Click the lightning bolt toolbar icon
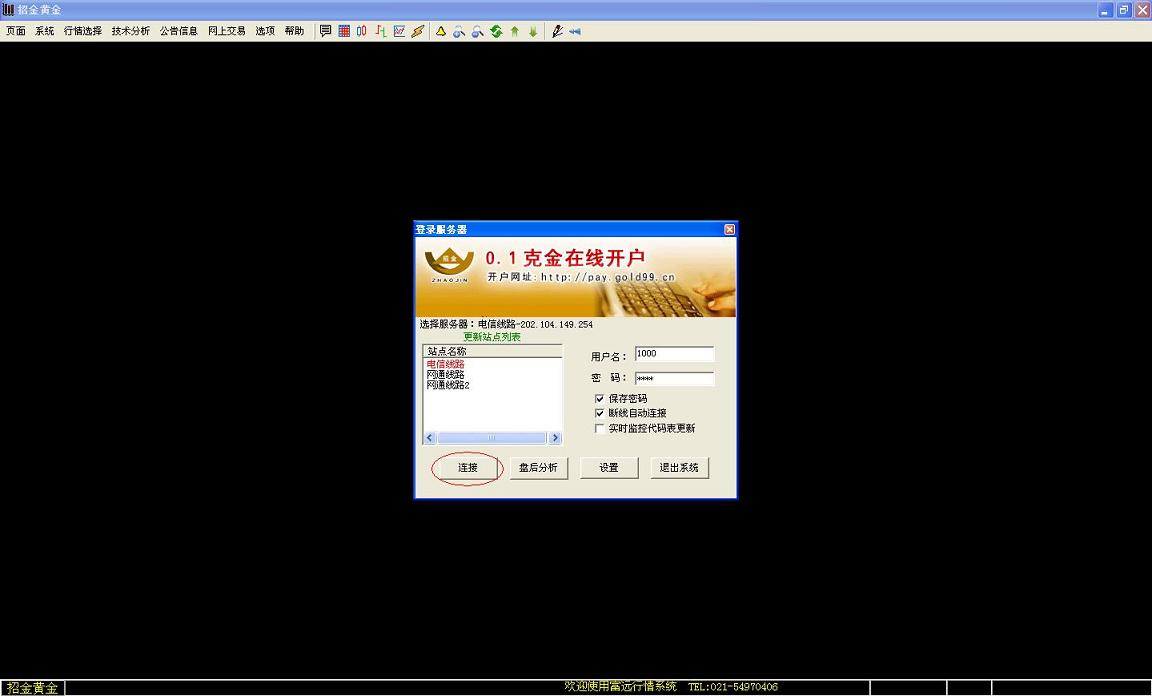The image size is (1152, 696). point(417,31)
